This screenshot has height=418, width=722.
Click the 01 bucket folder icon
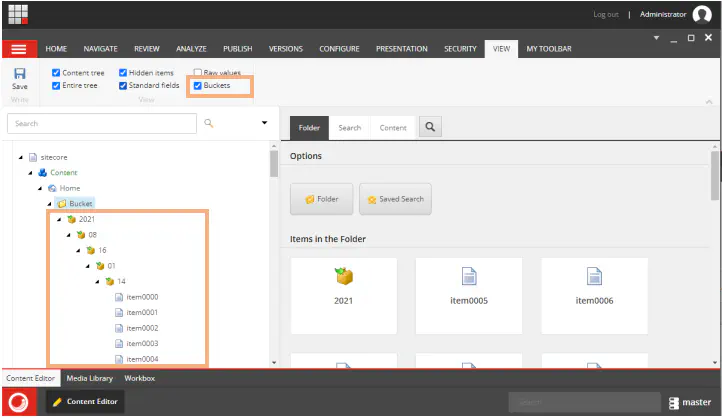pos(100,266)
